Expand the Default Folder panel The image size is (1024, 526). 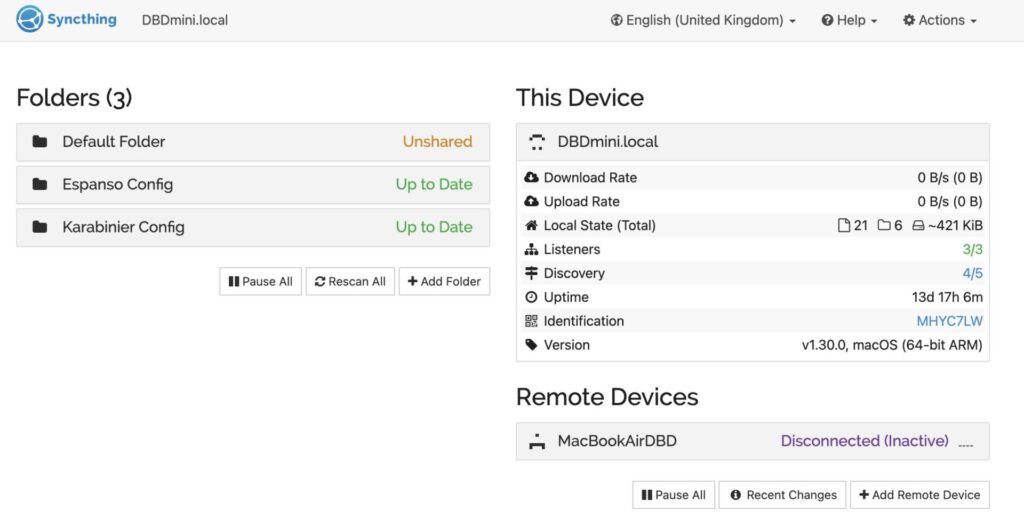tap(253, 142)
